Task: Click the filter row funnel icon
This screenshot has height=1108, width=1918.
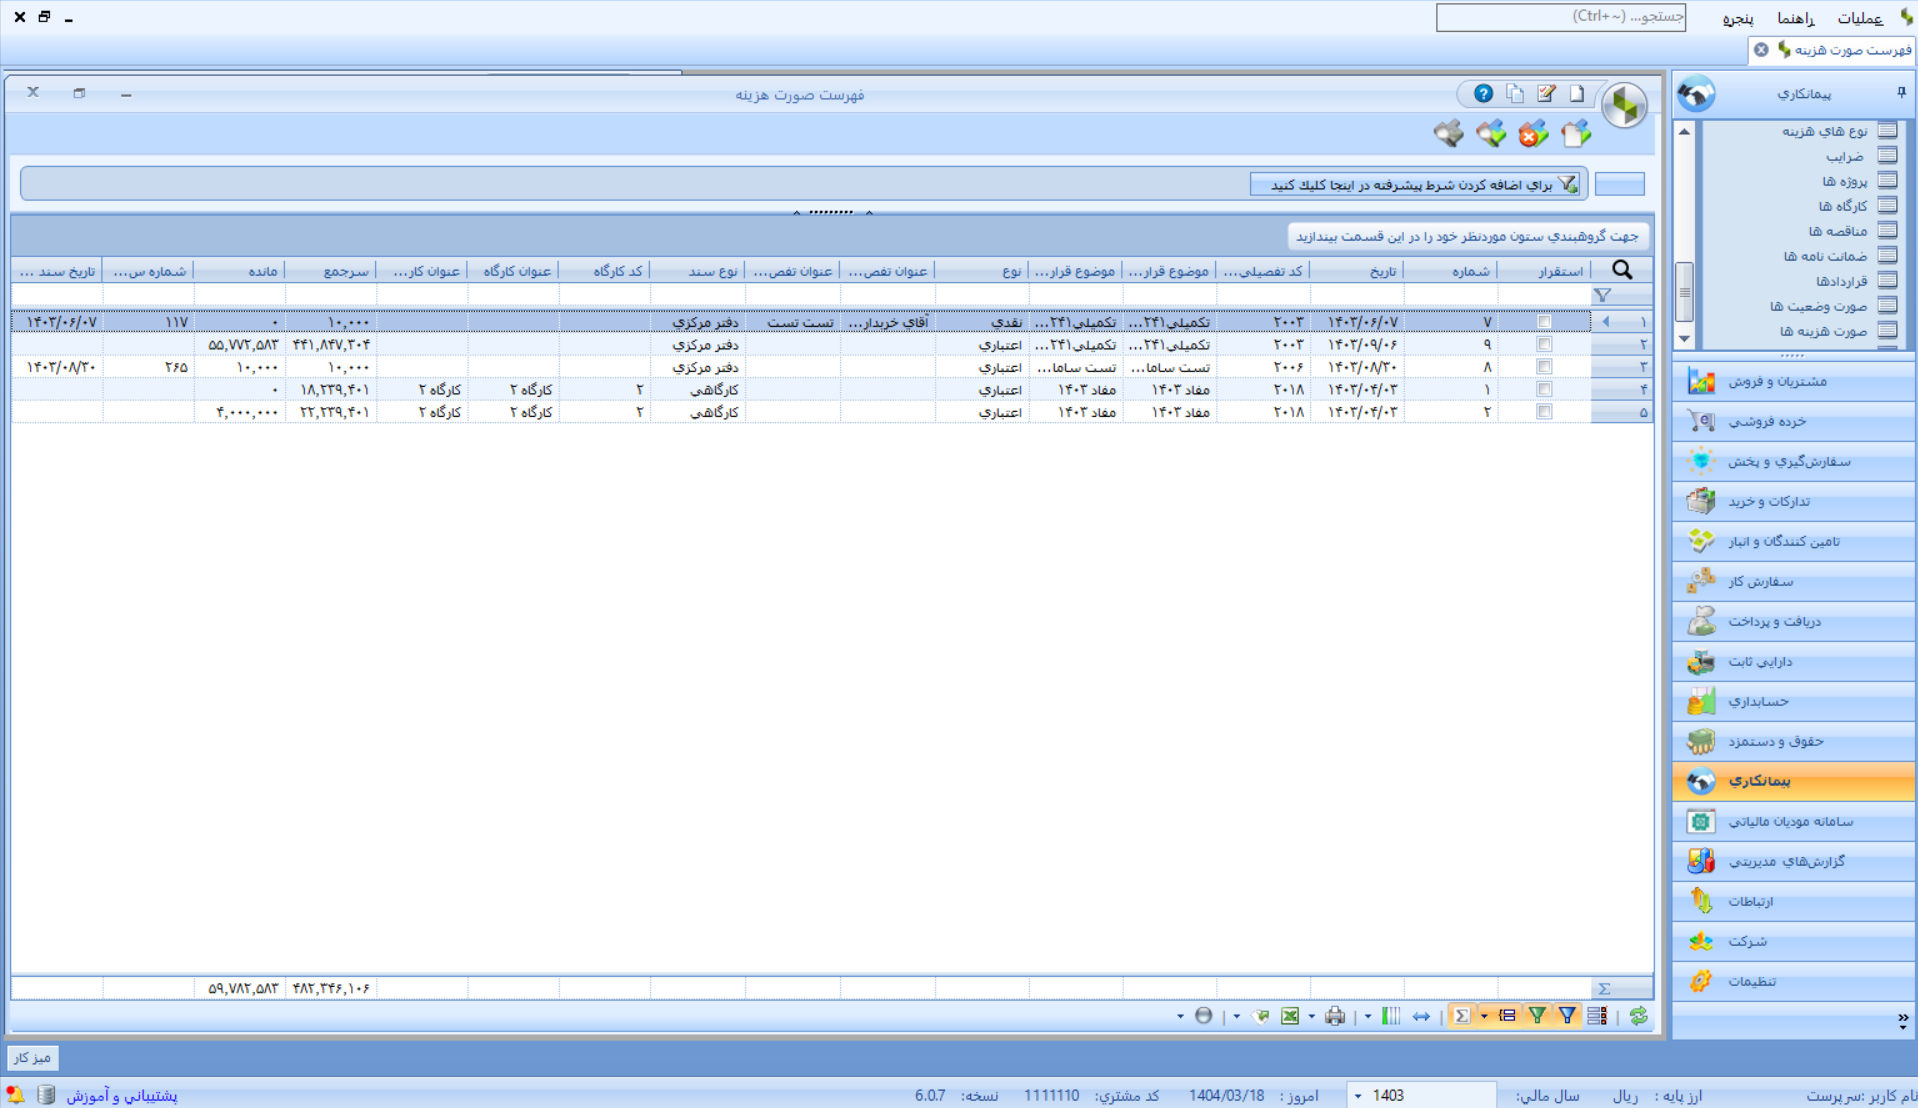Action: [x=1603, y=295]
